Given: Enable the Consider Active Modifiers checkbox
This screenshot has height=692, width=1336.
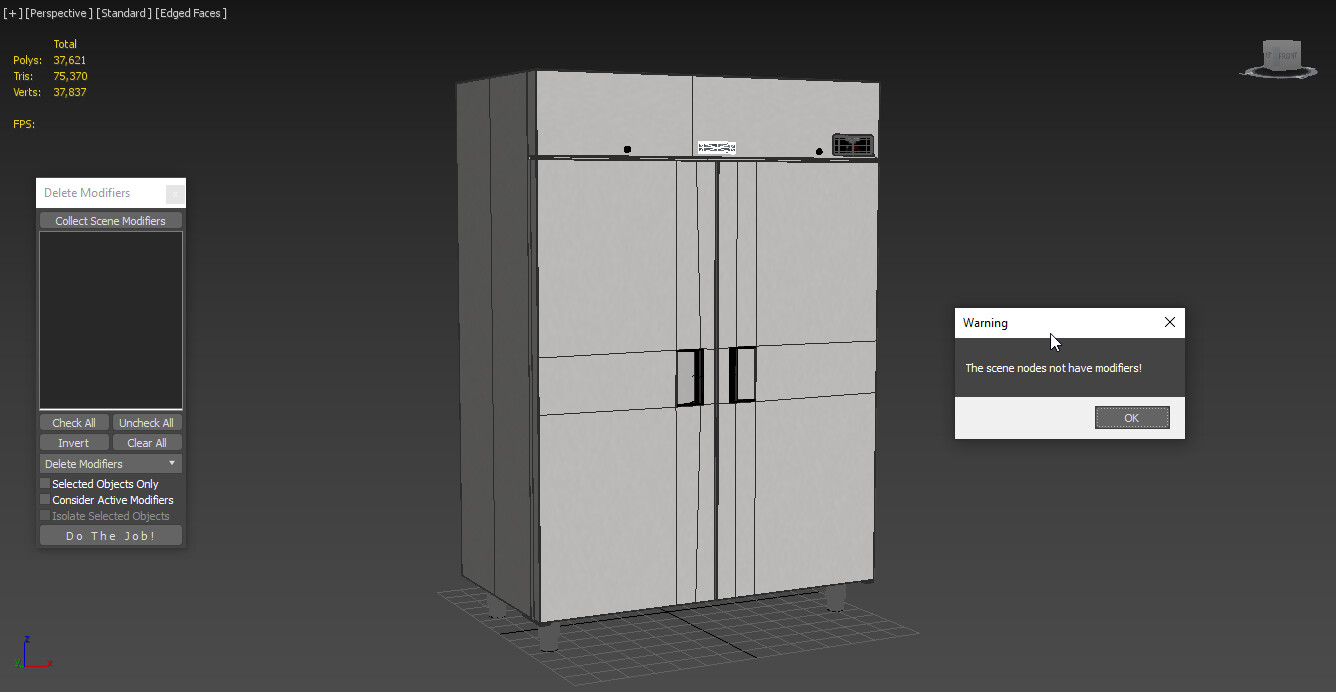Looking at the screenshot, I should pyautogui.click(x=44, y=499).
